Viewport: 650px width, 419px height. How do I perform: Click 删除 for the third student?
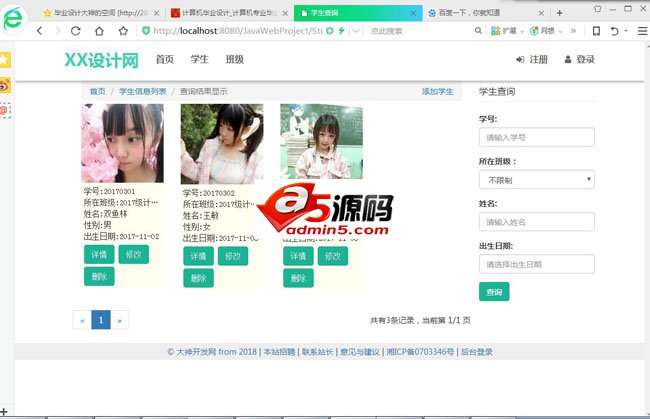click(298, 278)
